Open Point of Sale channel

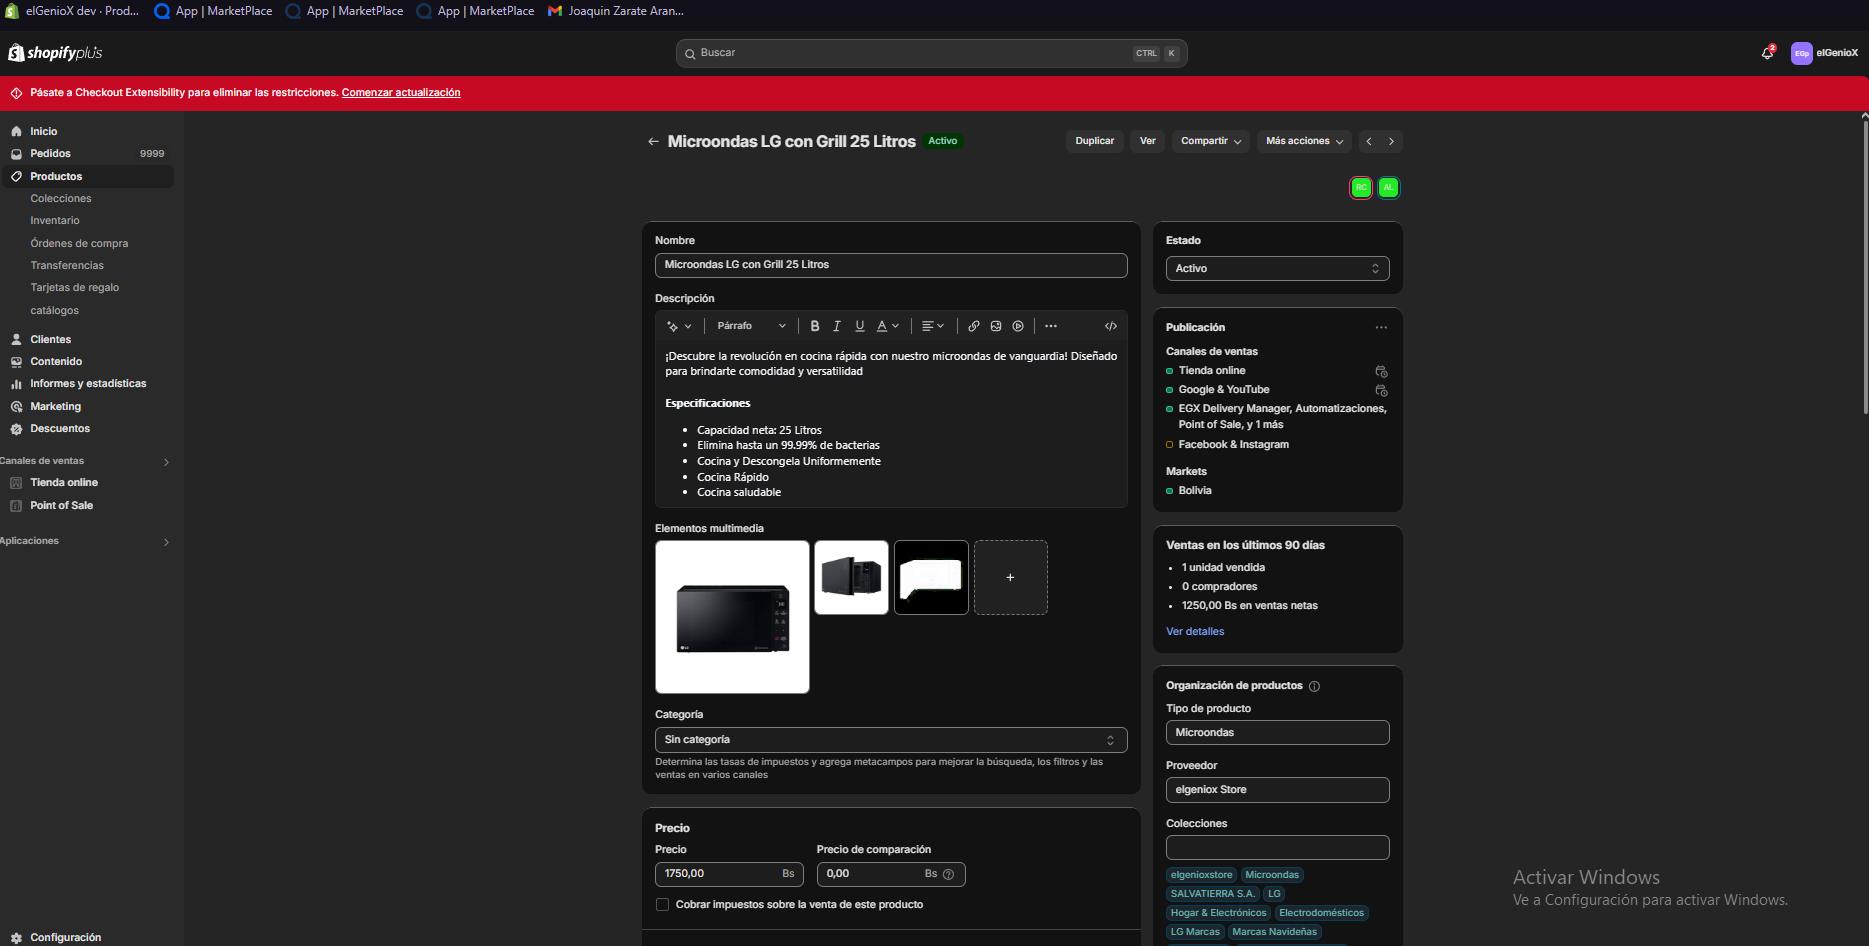61,506
